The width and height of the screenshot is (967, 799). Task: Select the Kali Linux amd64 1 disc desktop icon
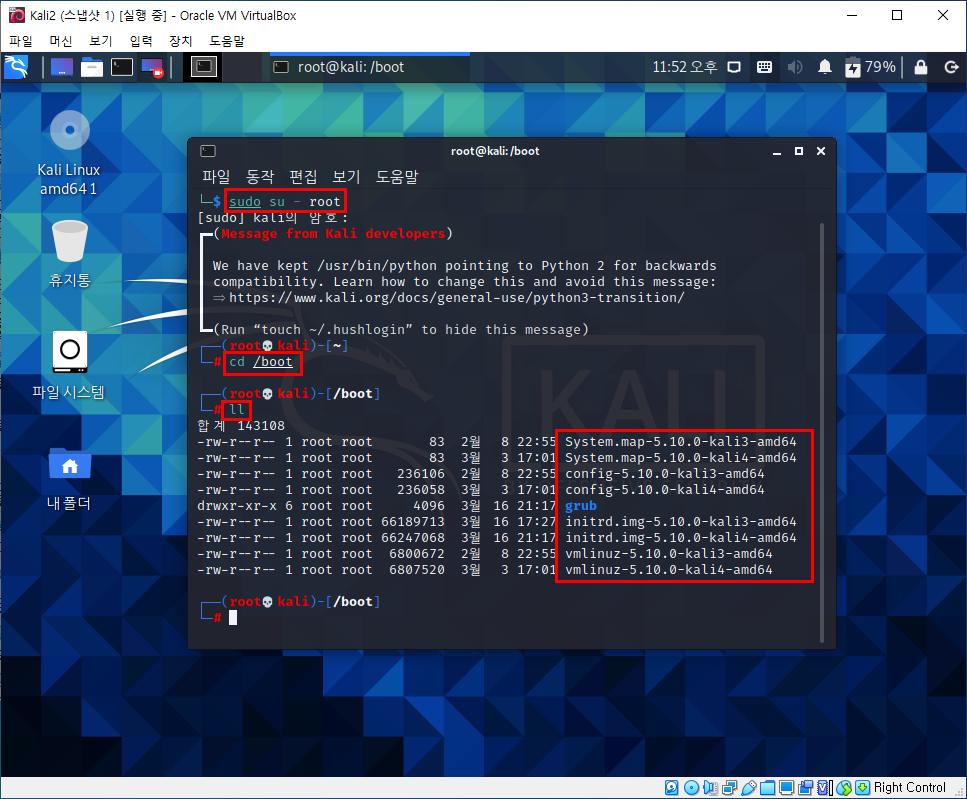[x=69, y=154]
